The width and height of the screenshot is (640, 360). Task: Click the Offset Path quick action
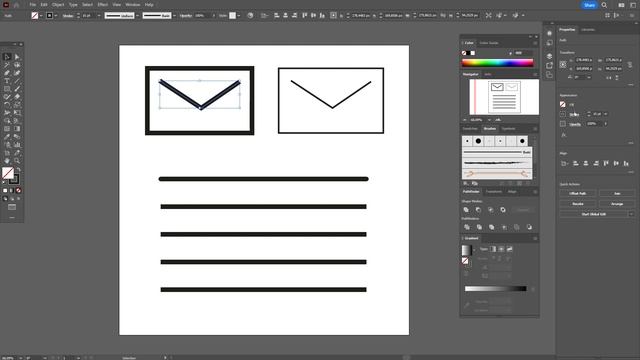(578, 193)
